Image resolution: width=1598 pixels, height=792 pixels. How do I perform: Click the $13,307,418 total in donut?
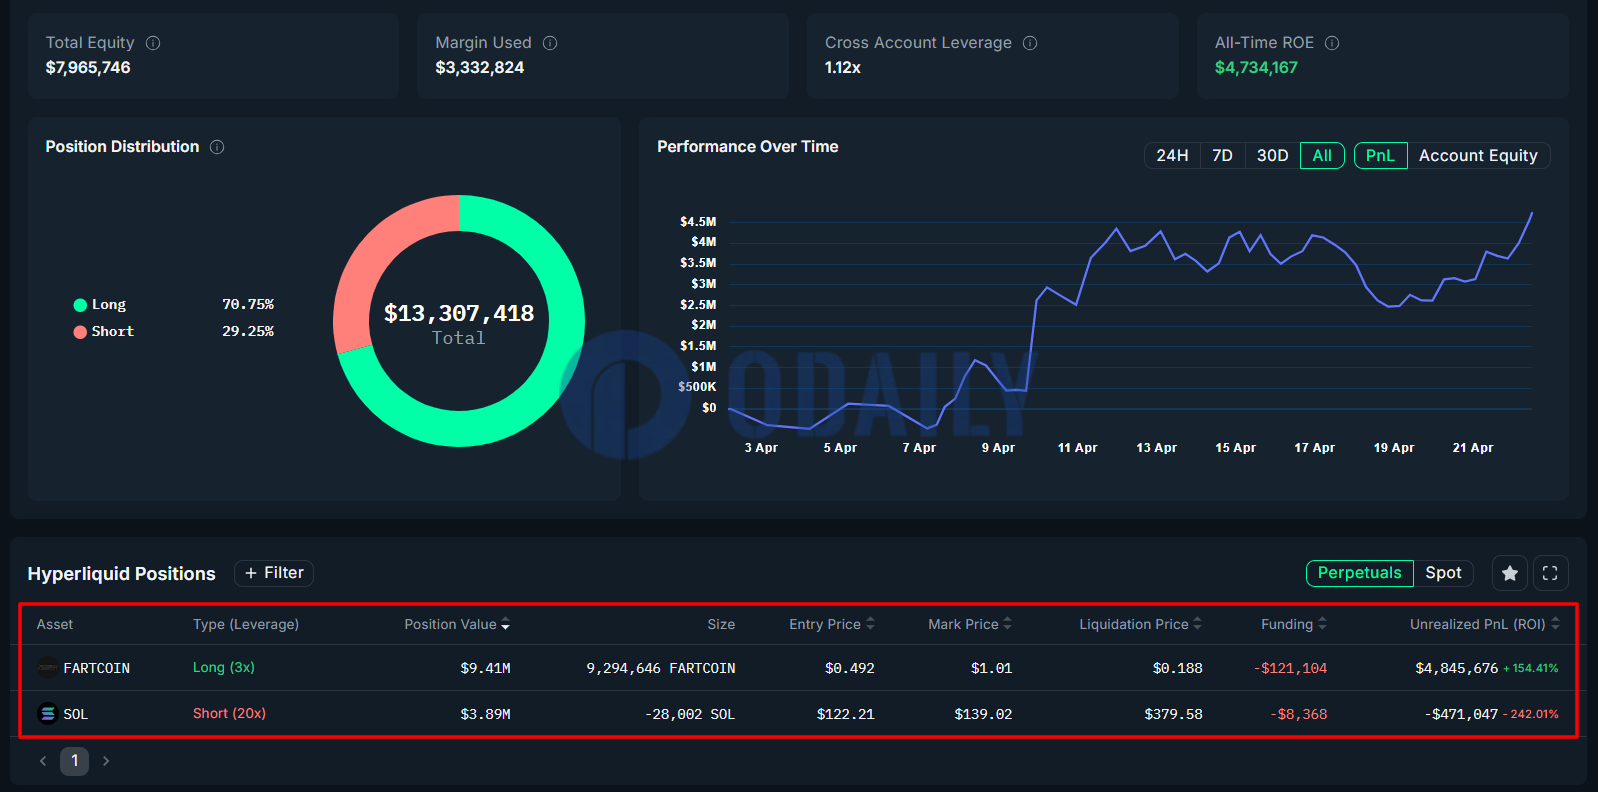pos(459,313)
